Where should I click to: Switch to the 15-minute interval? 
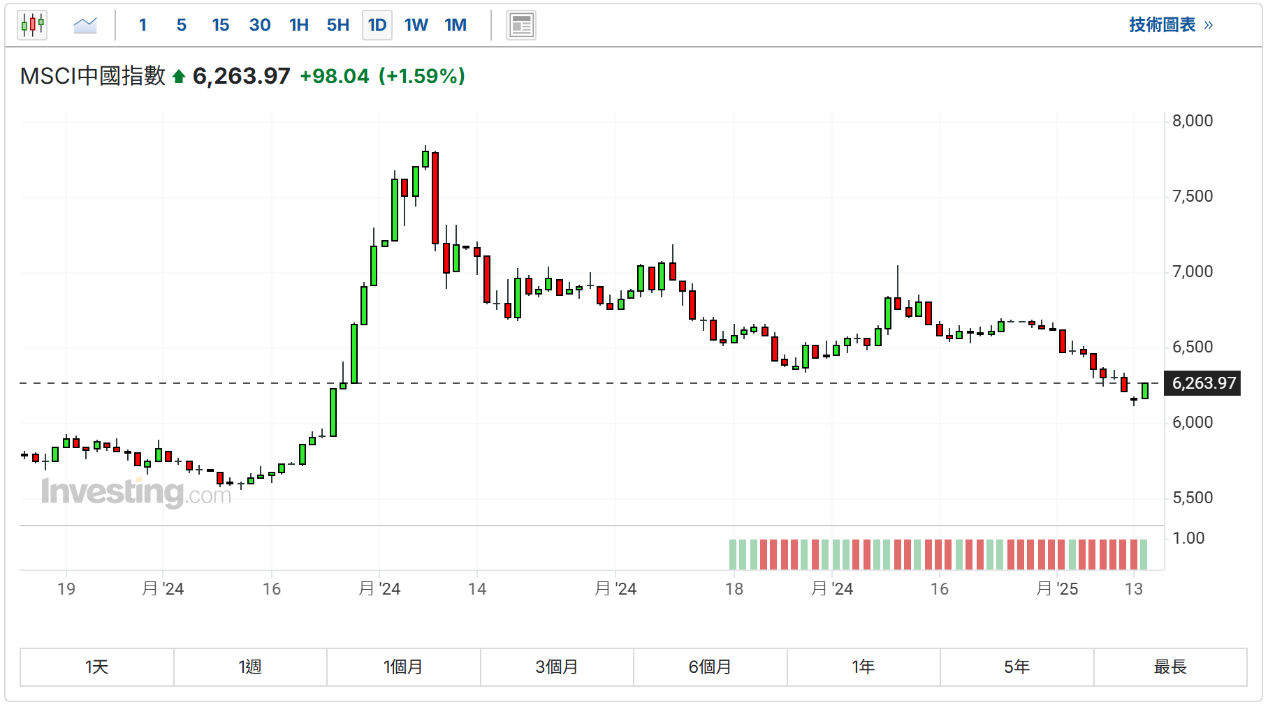click(x=220, y=25)
